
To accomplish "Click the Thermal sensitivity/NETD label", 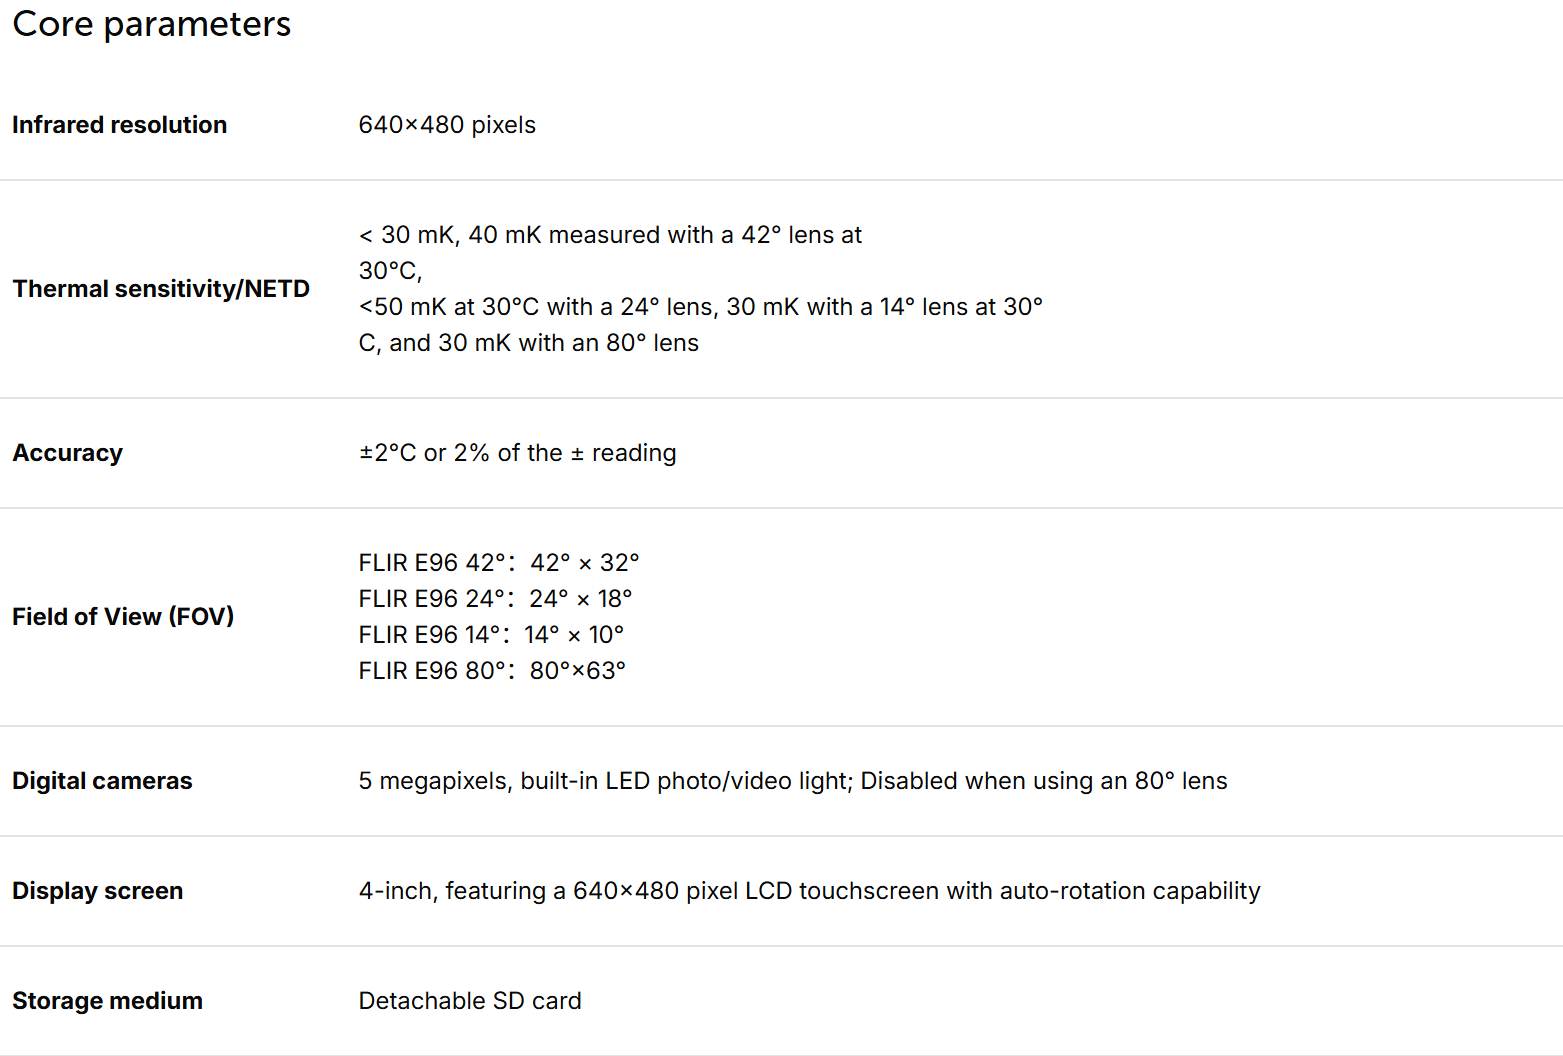I will tap(161, 289).
